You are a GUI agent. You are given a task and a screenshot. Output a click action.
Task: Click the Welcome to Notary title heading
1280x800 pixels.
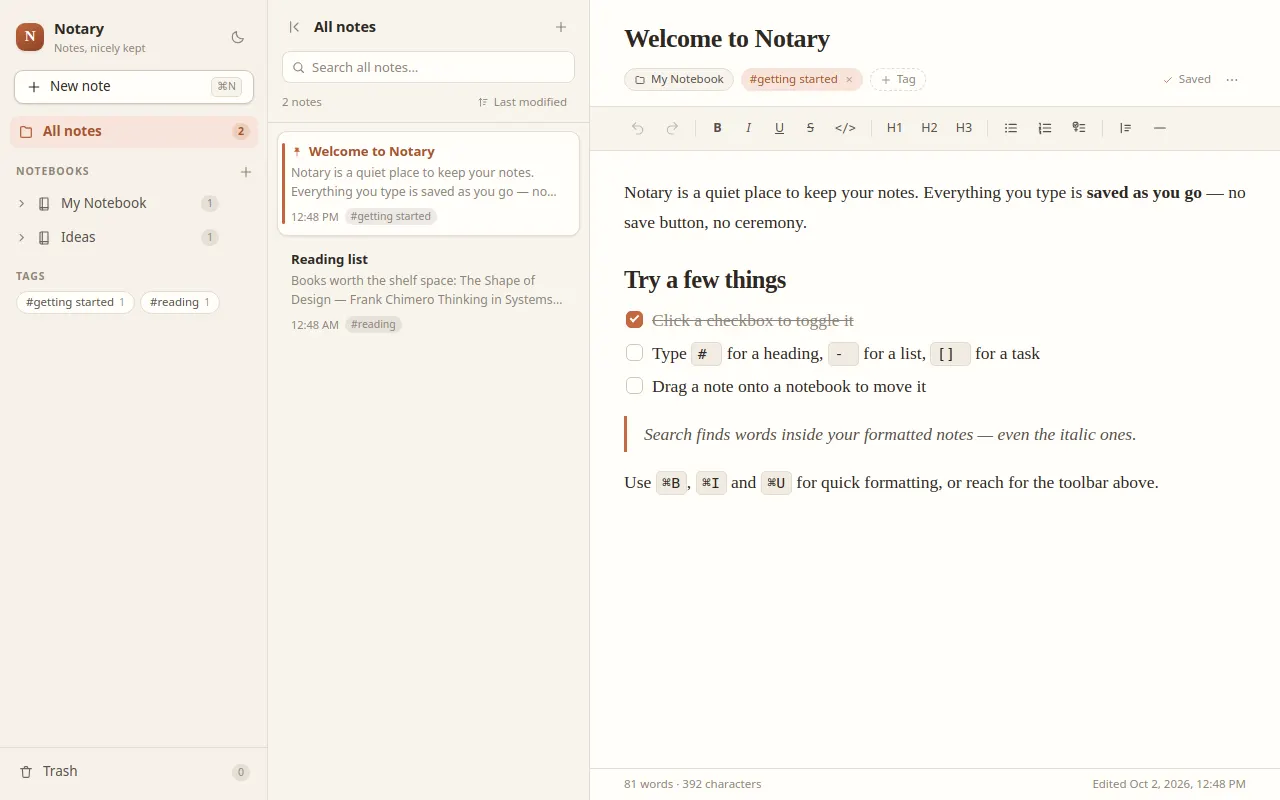[x=727, y=38]
